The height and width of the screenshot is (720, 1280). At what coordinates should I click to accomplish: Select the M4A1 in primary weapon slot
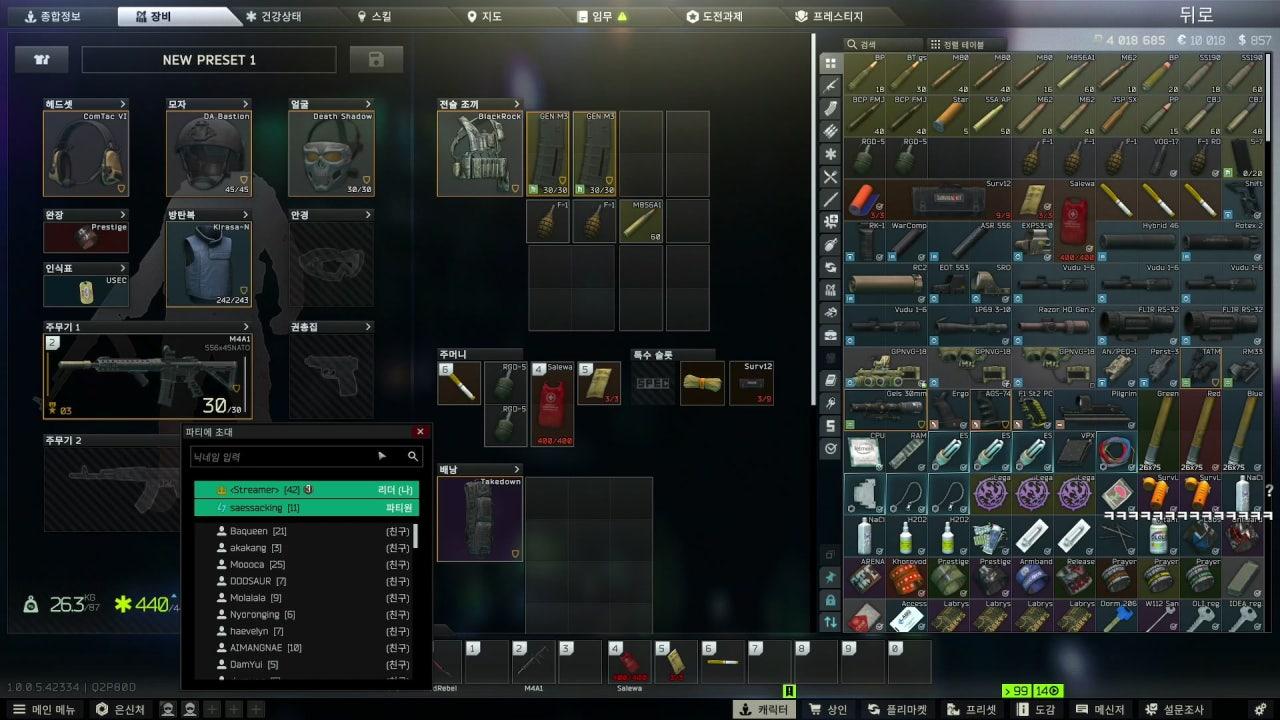pos(148,376)
